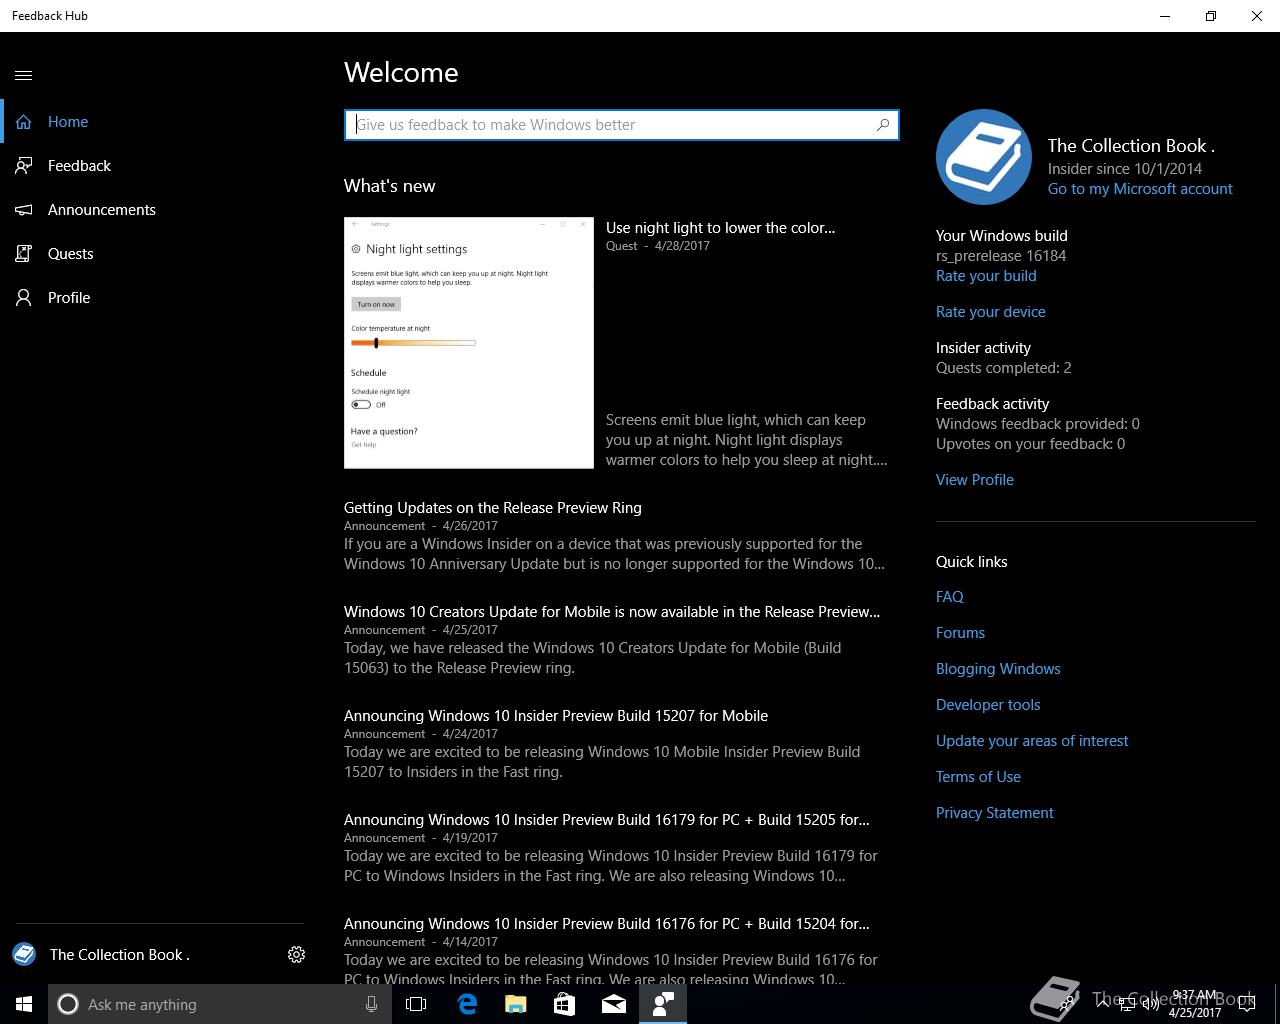Open File Explorer from taskbar
Viewport: 1280px width, 1024px height.
coord(515,1004)
